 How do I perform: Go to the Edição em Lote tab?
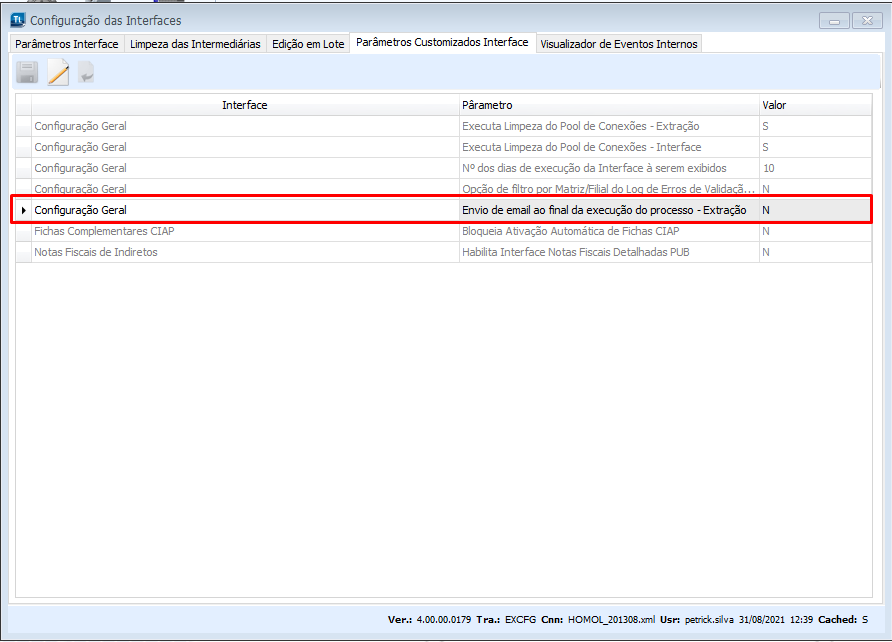[308, 44]
